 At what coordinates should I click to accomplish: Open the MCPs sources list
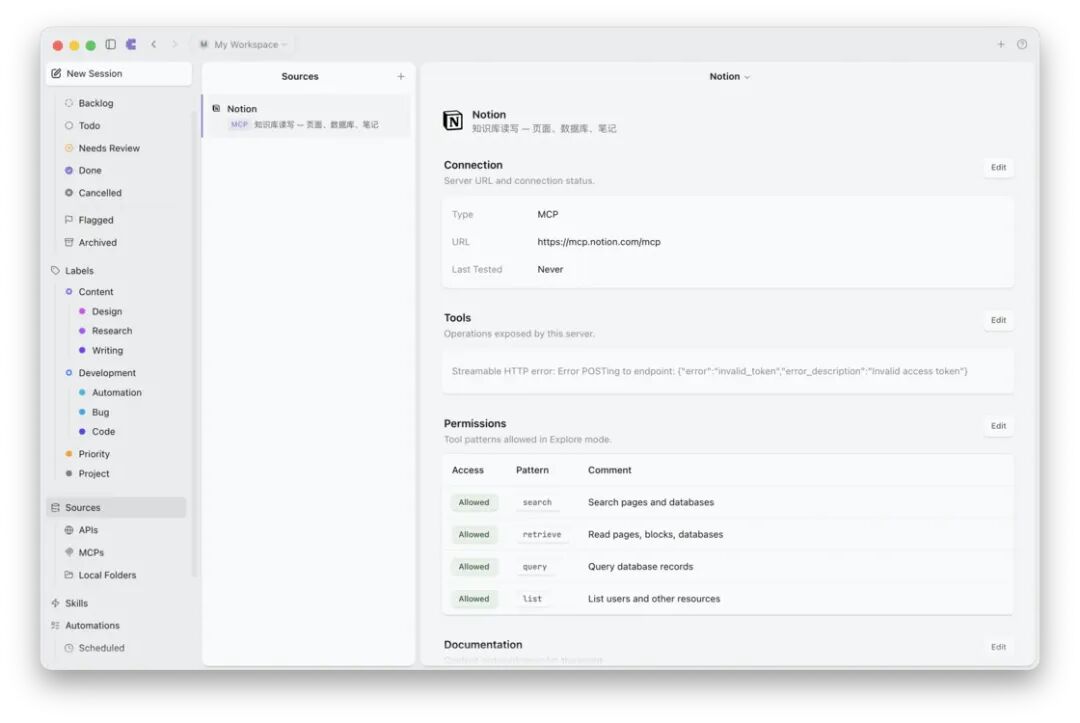(91, 552)
